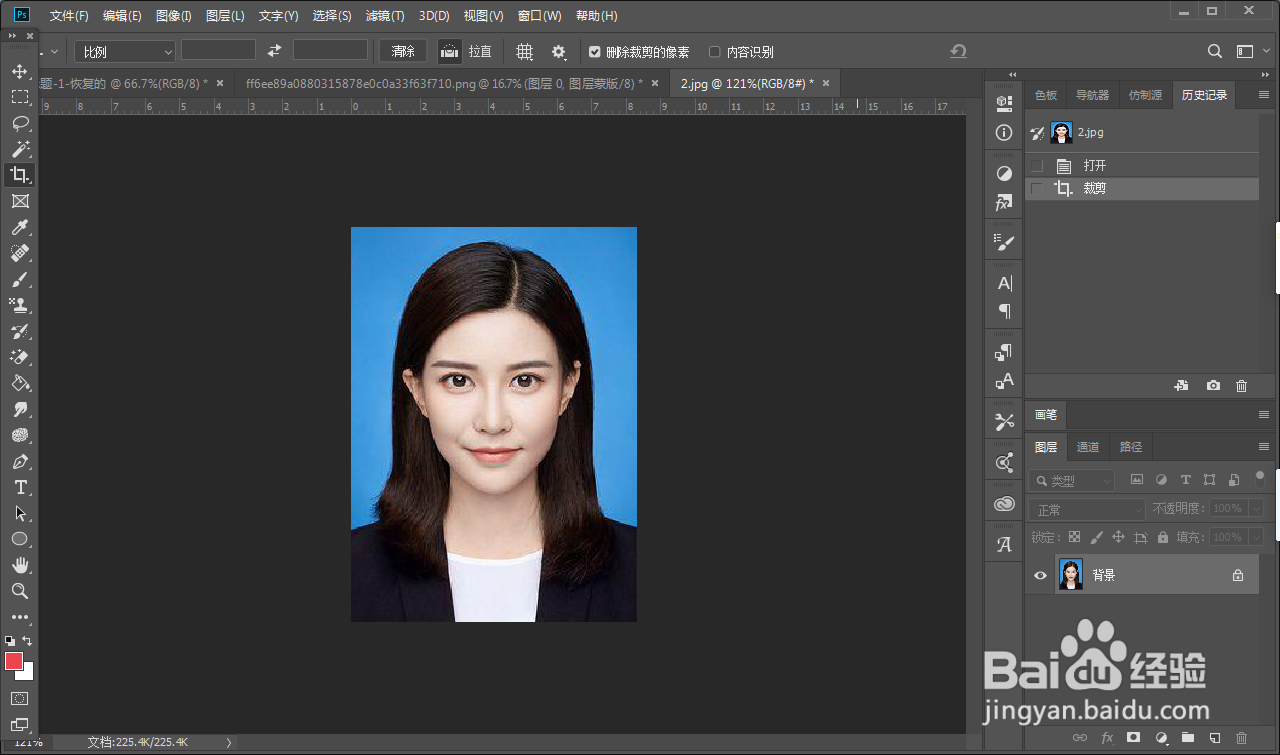This screenshot has width=1280, height=755.
Task: Select the Move tool
Action: (x=20, y=71)
